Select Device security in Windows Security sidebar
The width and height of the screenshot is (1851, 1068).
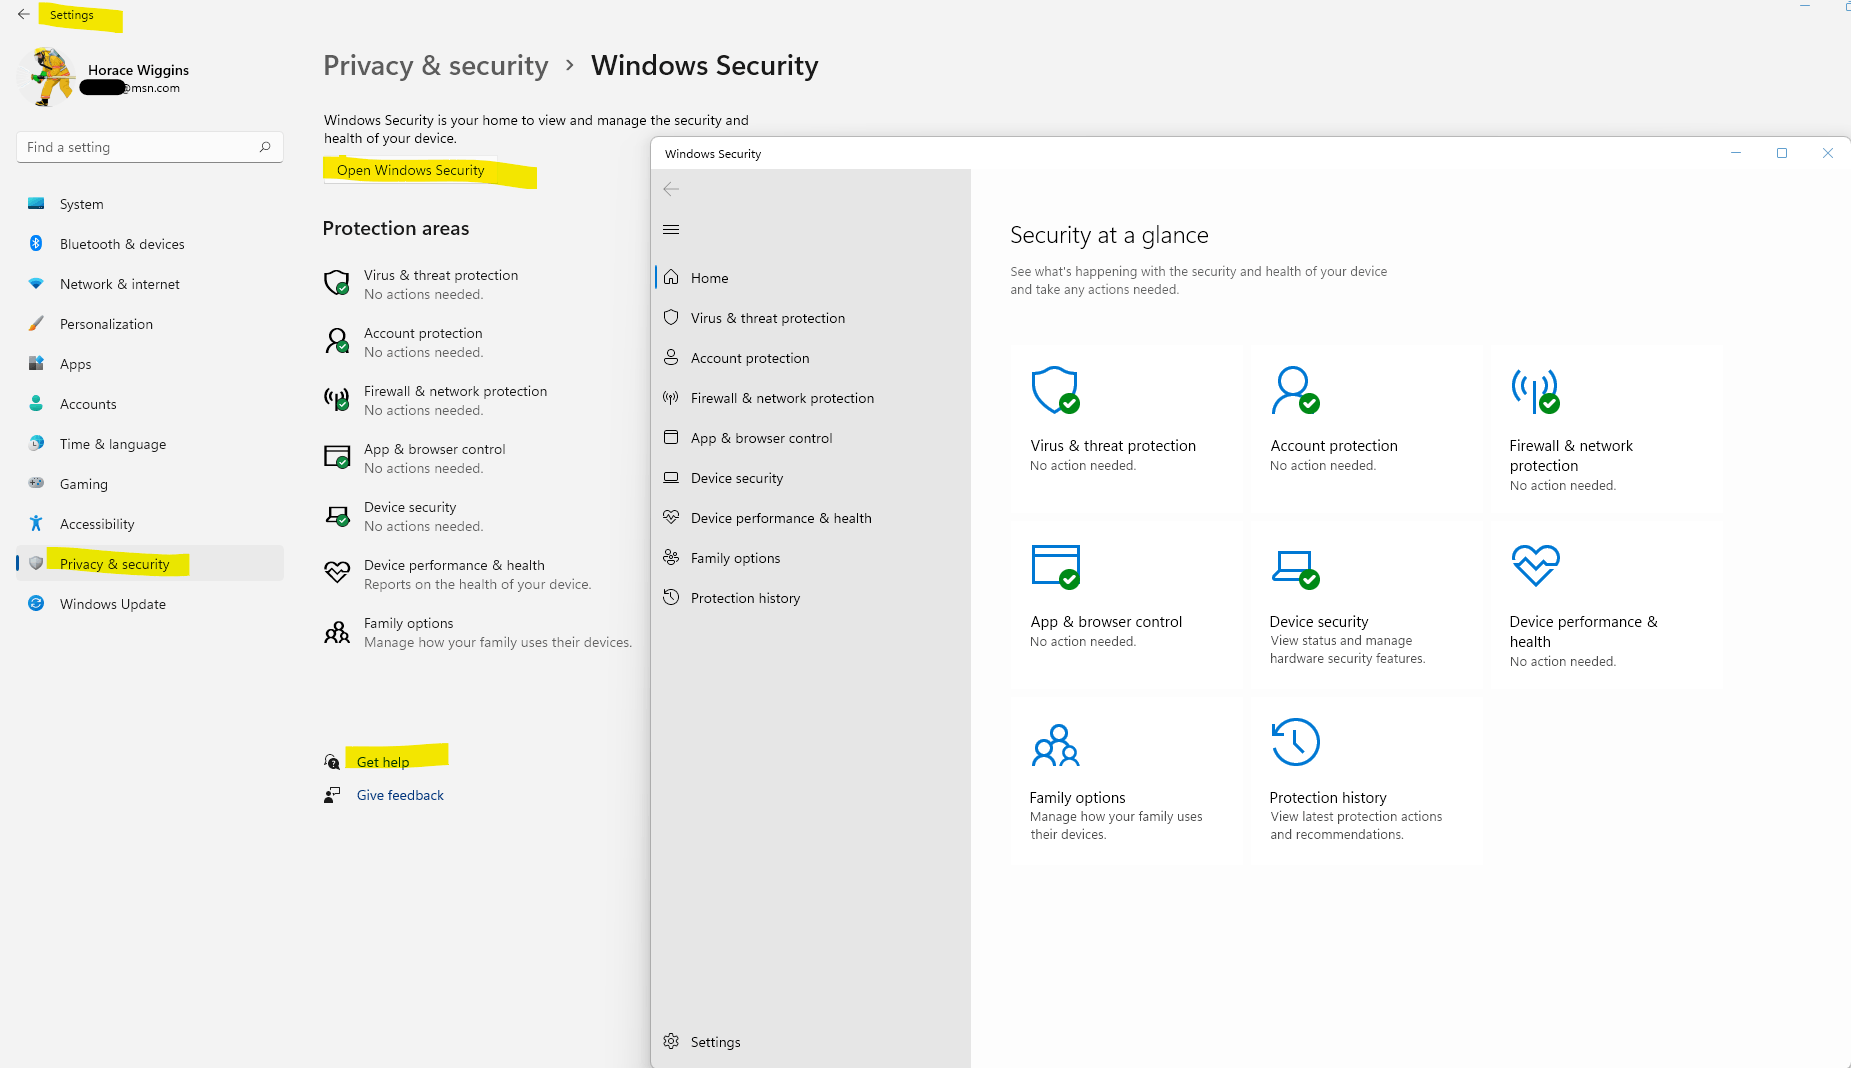coord(811,478)
